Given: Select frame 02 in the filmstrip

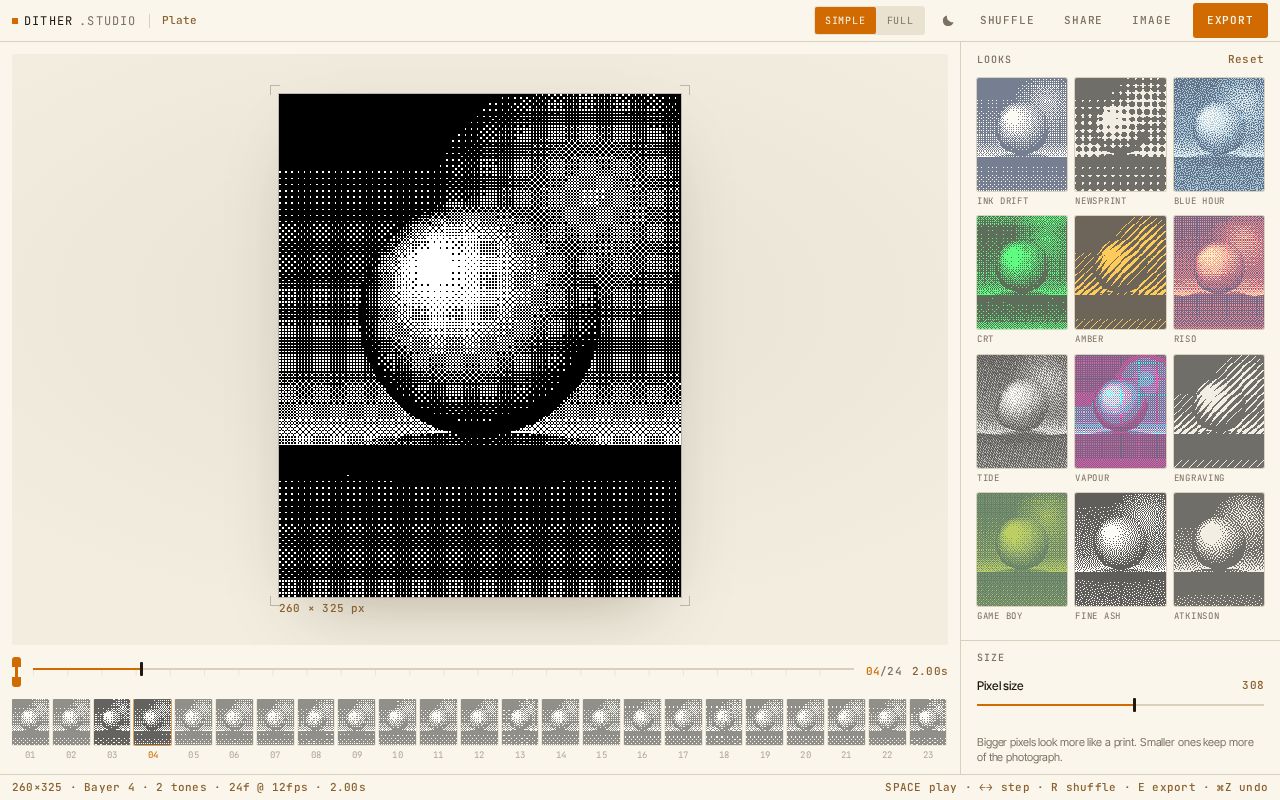Looking at the screenshot, I should click(71, 722).
